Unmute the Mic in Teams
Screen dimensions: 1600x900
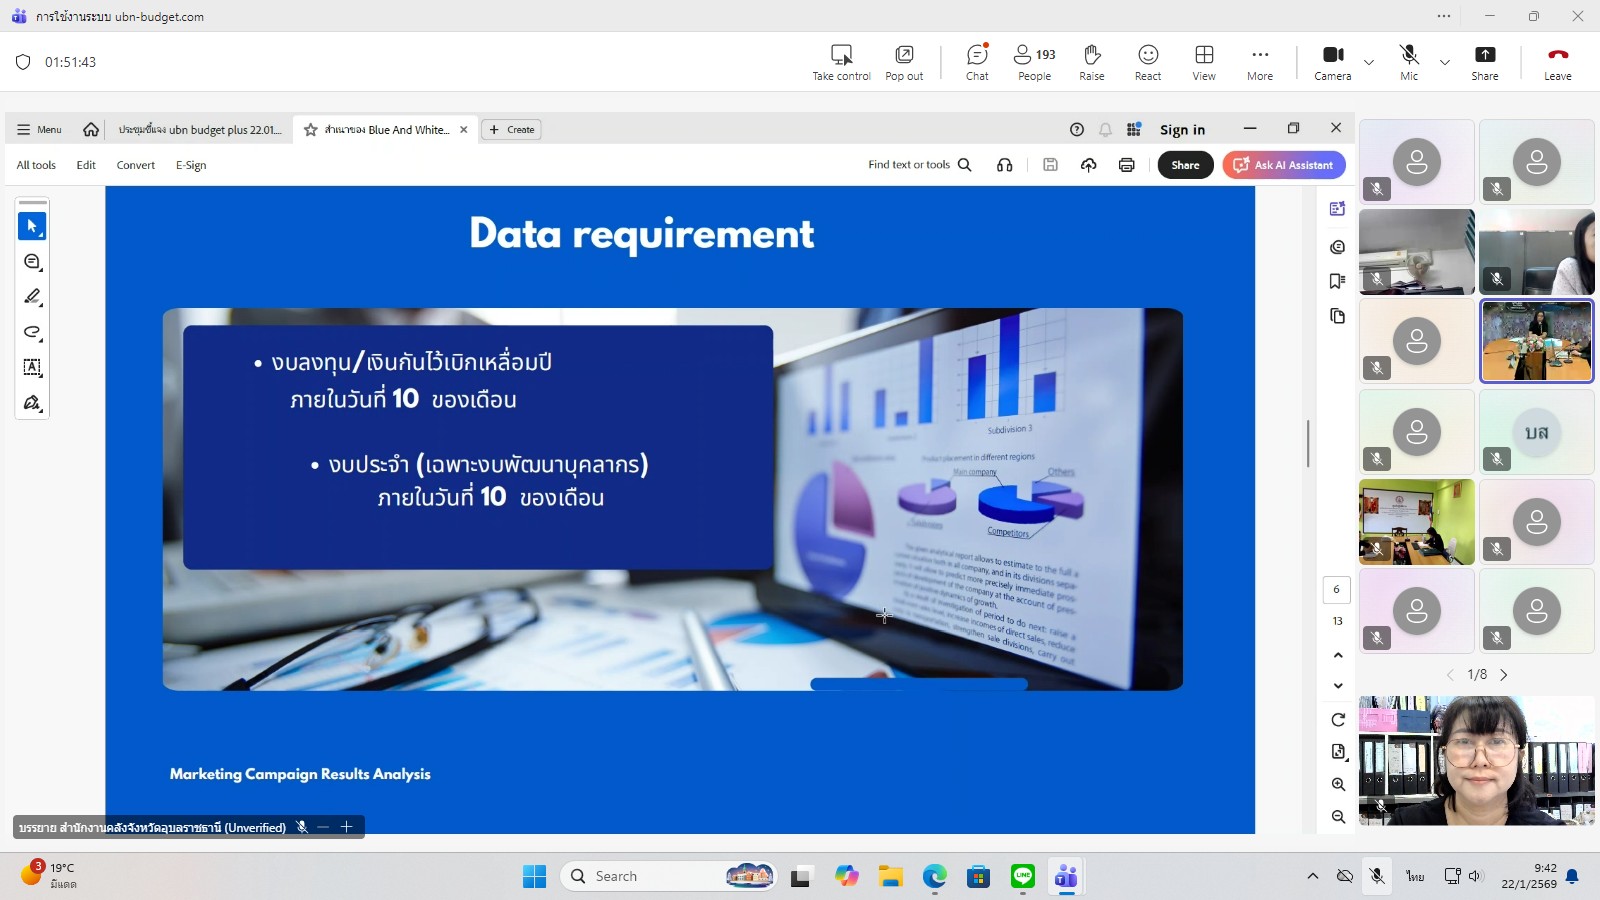point(1409,62)
